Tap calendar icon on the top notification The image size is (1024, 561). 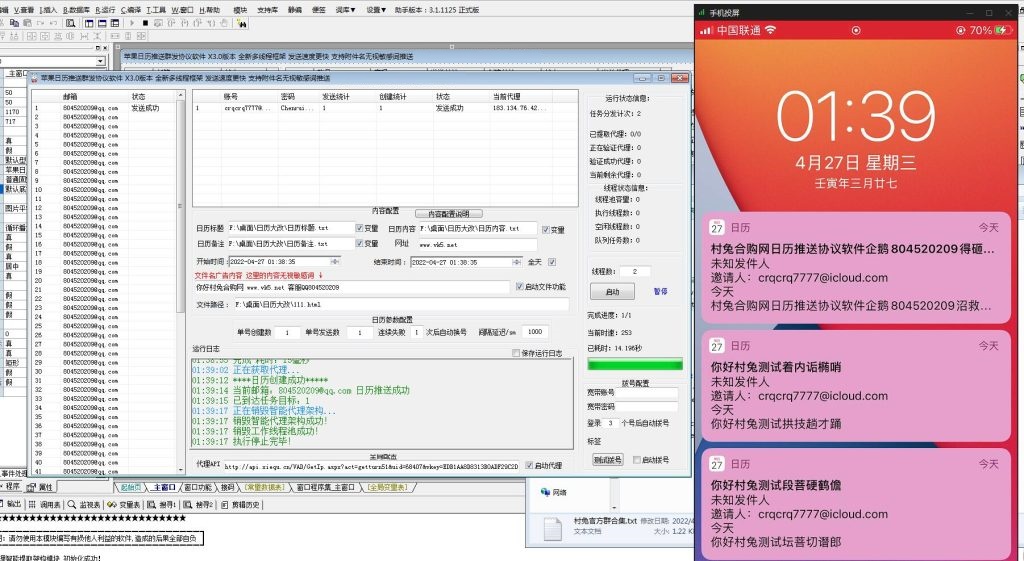pyautogui.click(x=717, y=227)
